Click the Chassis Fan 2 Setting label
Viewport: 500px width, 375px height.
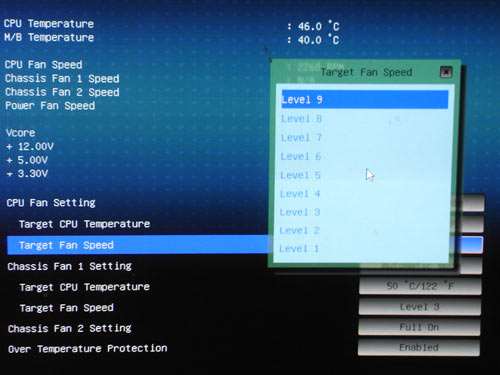click(70, 328)
